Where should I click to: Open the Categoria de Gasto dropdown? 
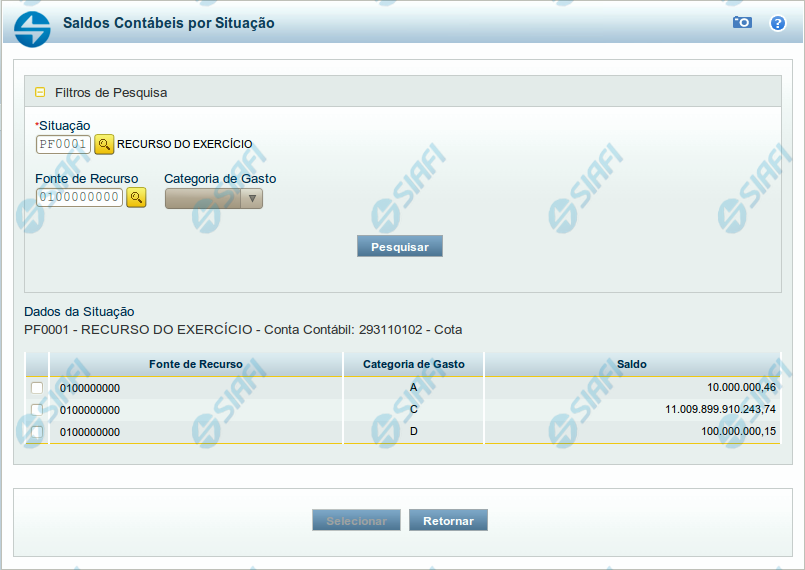[213, 198]
